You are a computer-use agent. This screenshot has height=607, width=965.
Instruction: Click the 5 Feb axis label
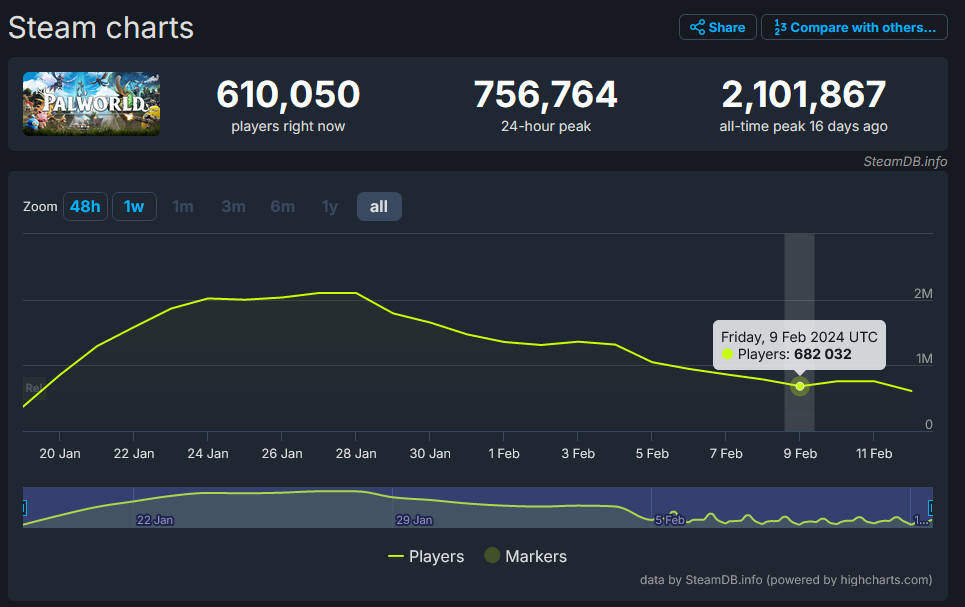[x=652, y=454]
